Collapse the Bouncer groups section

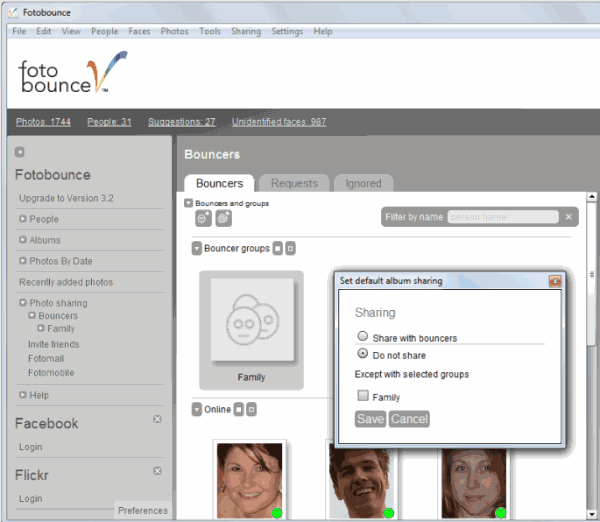click(x=197, y=249)
